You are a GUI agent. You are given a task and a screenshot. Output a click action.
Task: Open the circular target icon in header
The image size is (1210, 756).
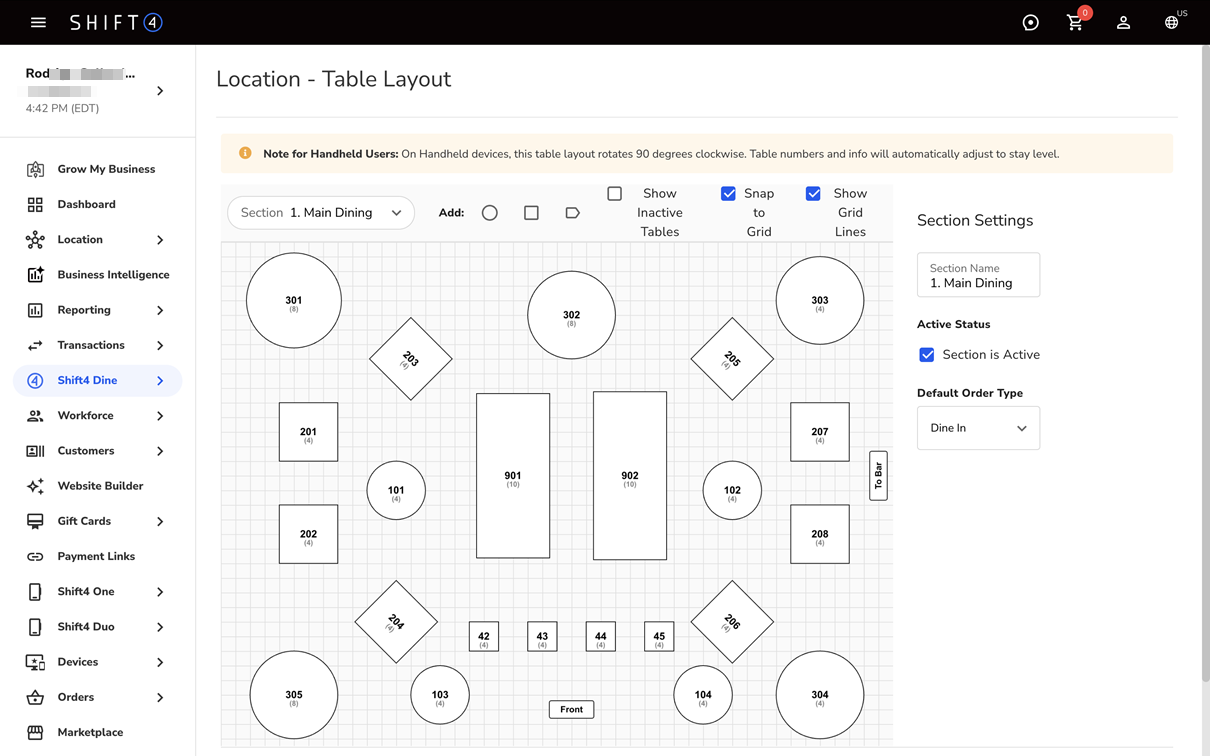(x=1030, y=23)
